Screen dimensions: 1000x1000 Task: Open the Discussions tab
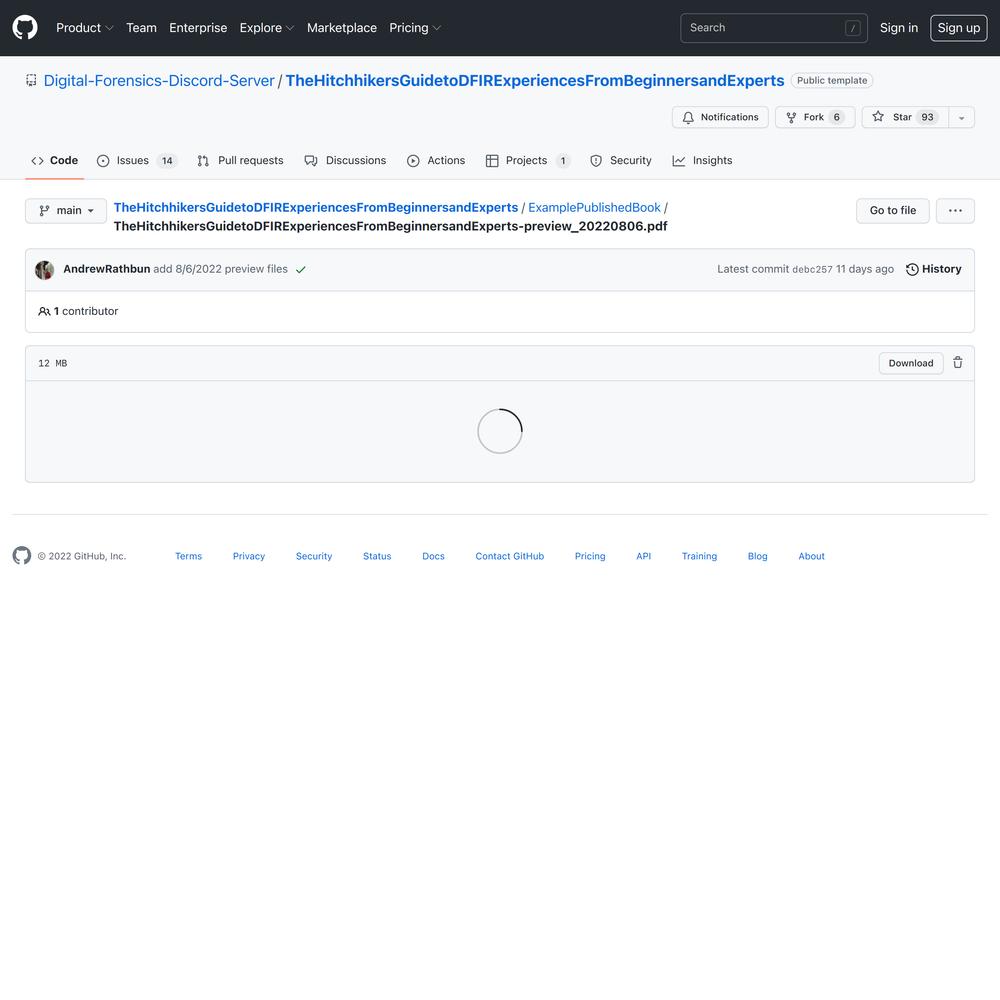345,161
